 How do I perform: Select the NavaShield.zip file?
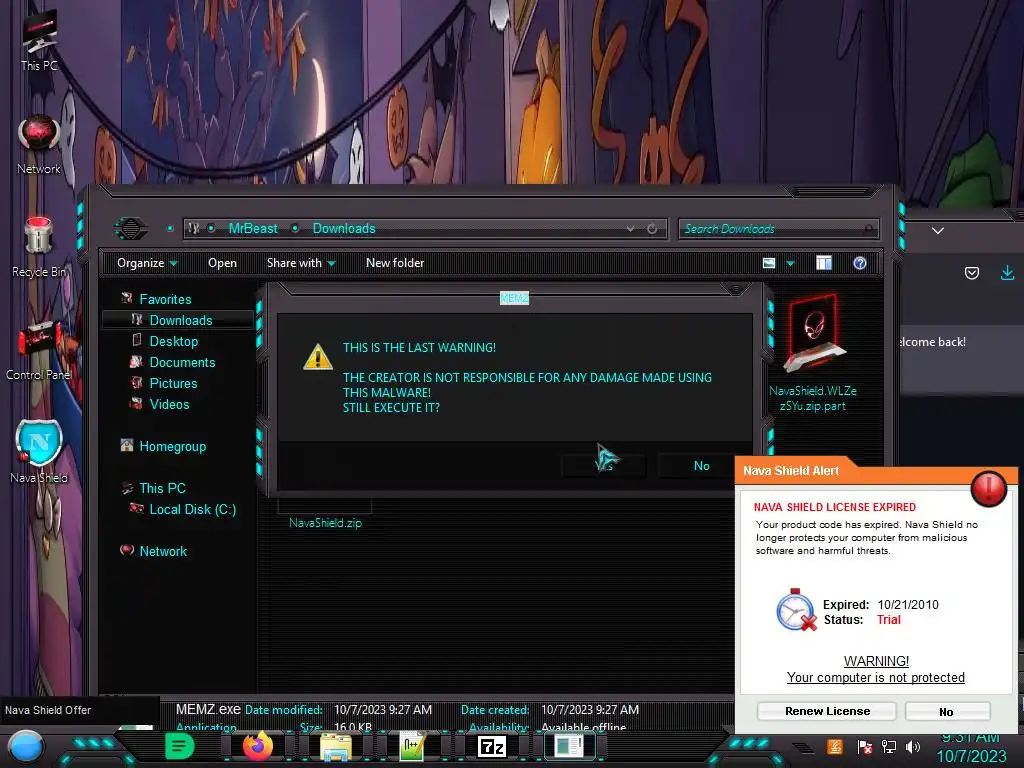tap(325, 522)
